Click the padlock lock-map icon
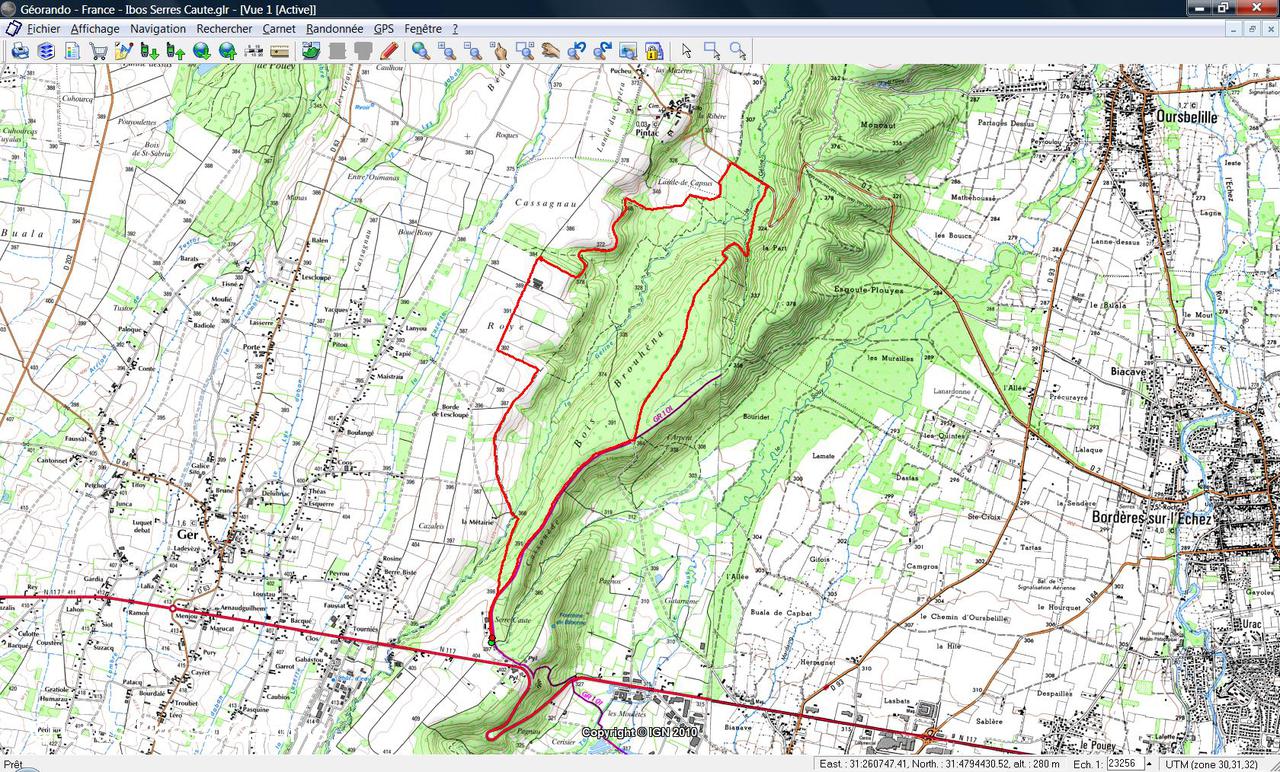 pos(654,50)
